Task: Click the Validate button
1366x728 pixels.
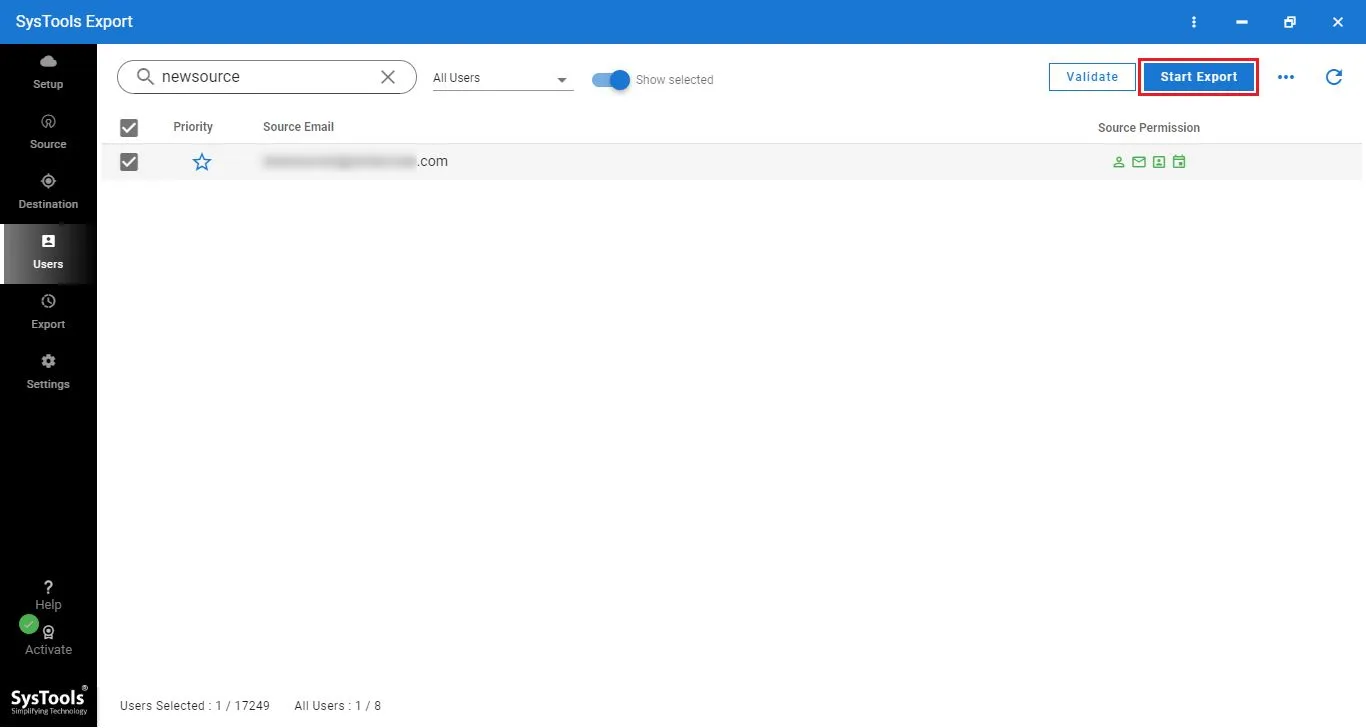Action: (x=1092, y=77)
